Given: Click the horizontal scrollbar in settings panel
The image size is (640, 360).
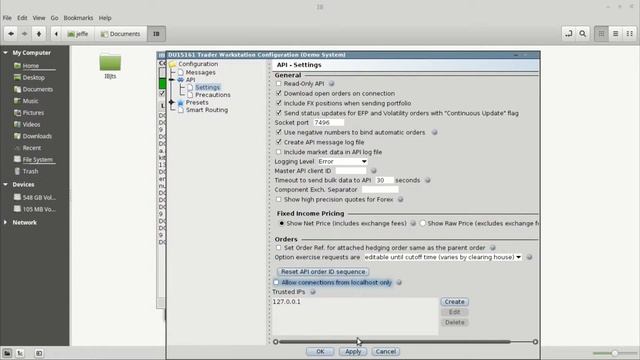Looking at the screenshot, I should (395, 342).
